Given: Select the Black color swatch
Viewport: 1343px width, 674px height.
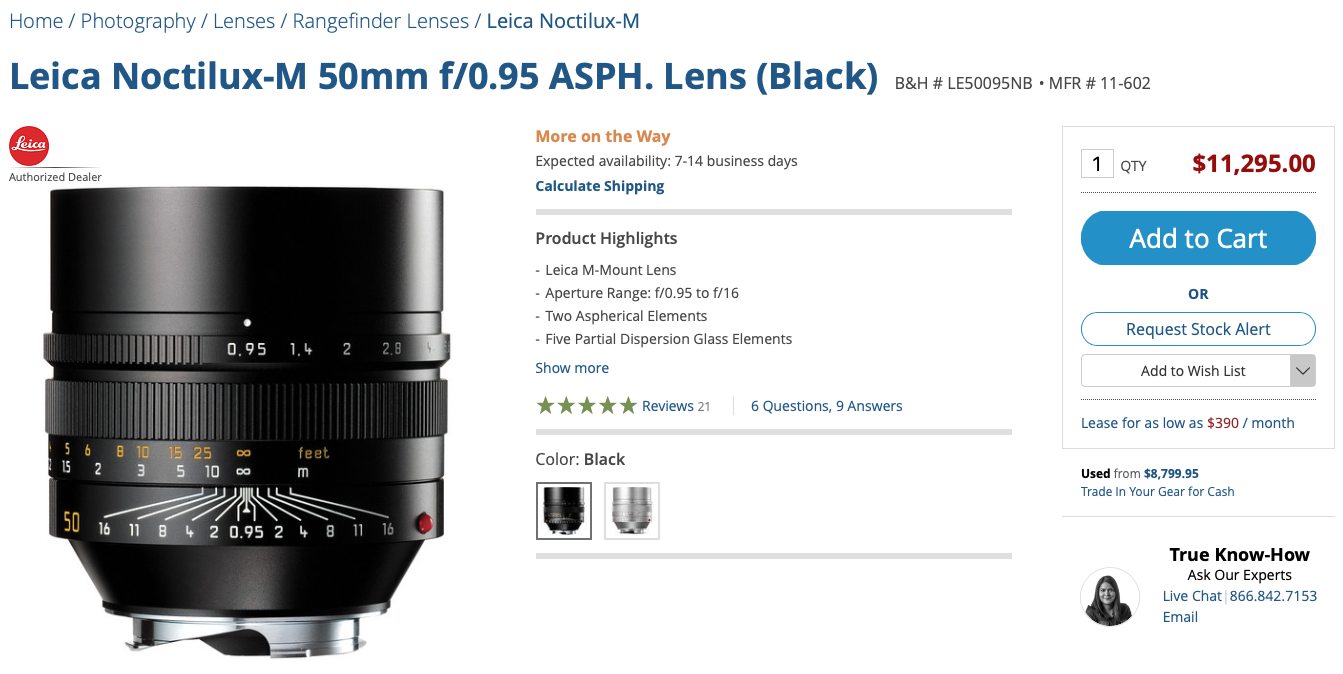Looking at the screenshot, I should point(564,511).
